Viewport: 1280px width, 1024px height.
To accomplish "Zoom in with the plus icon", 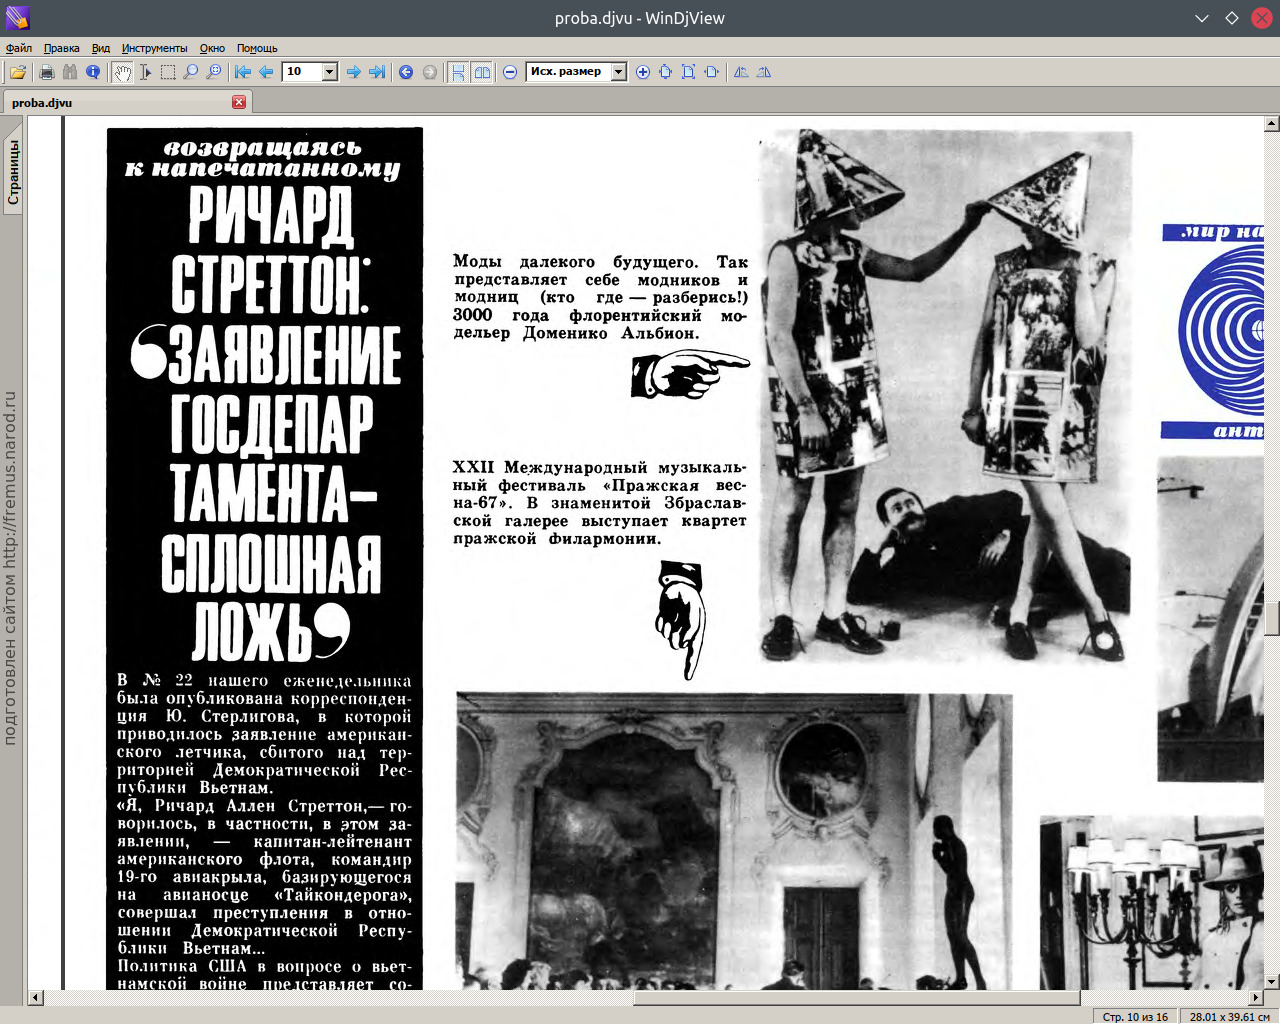I will coord(642,72).
